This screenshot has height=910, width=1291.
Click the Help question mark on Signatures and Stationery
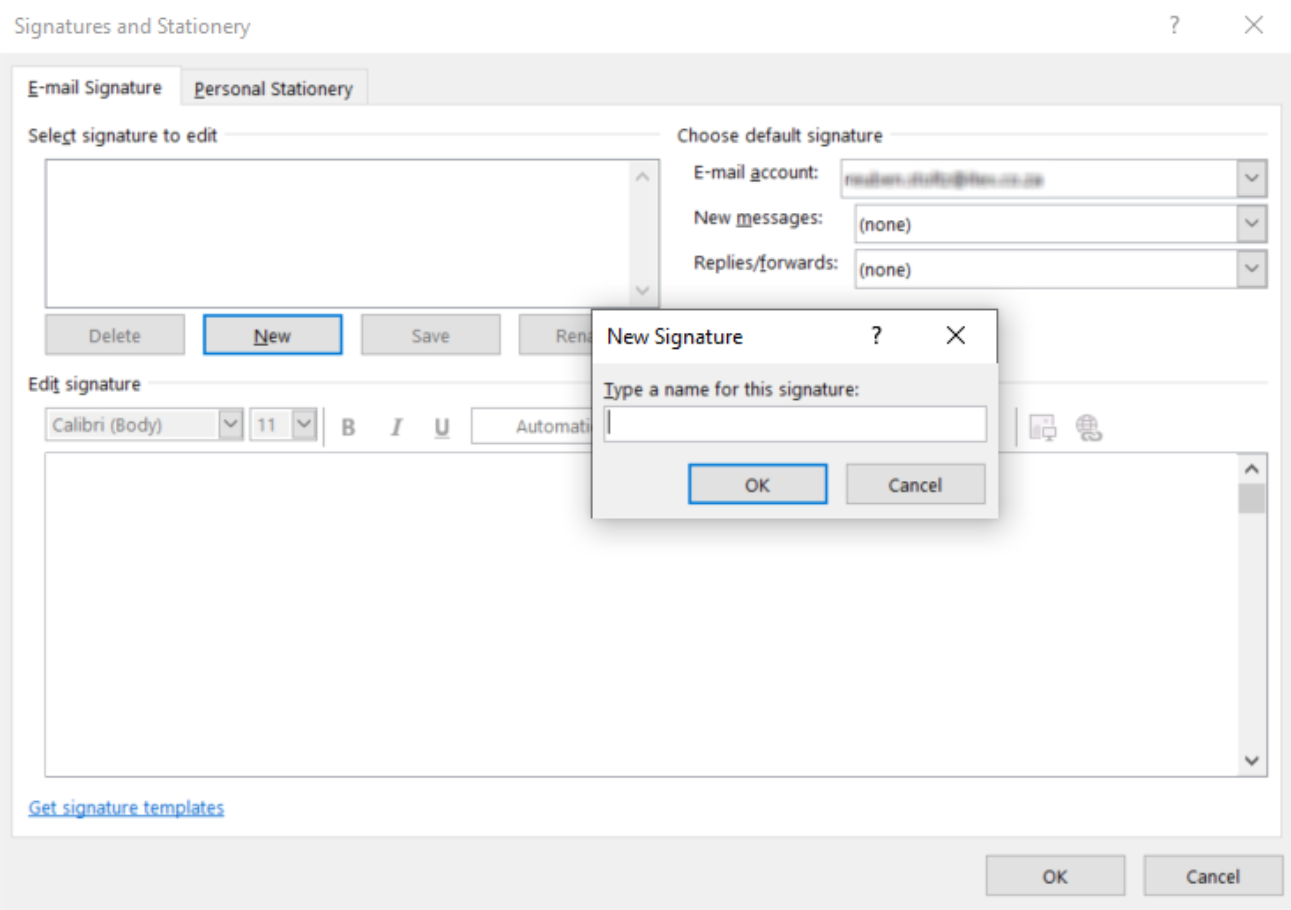pos(1175,26)
